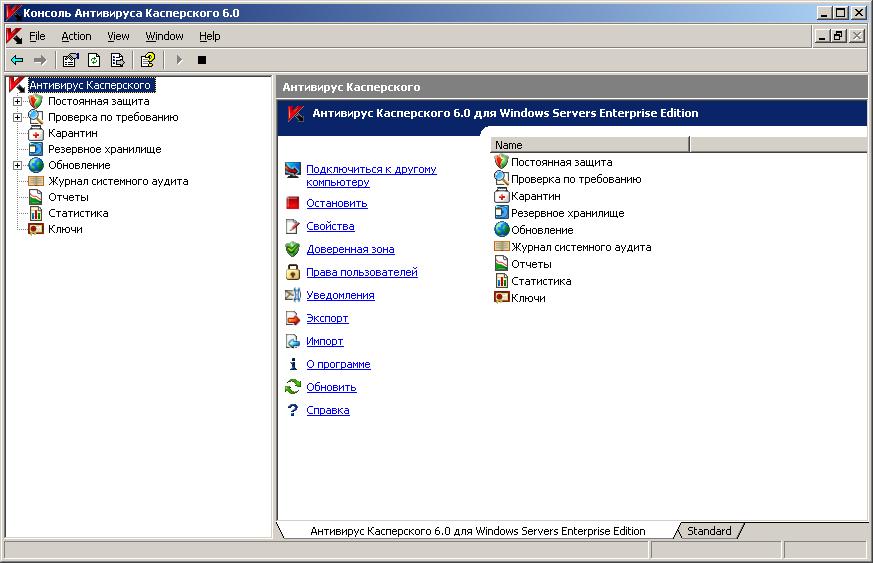Open the Права пользователей link
Viewport: 873px width, 563px height.
click(362, 272)
